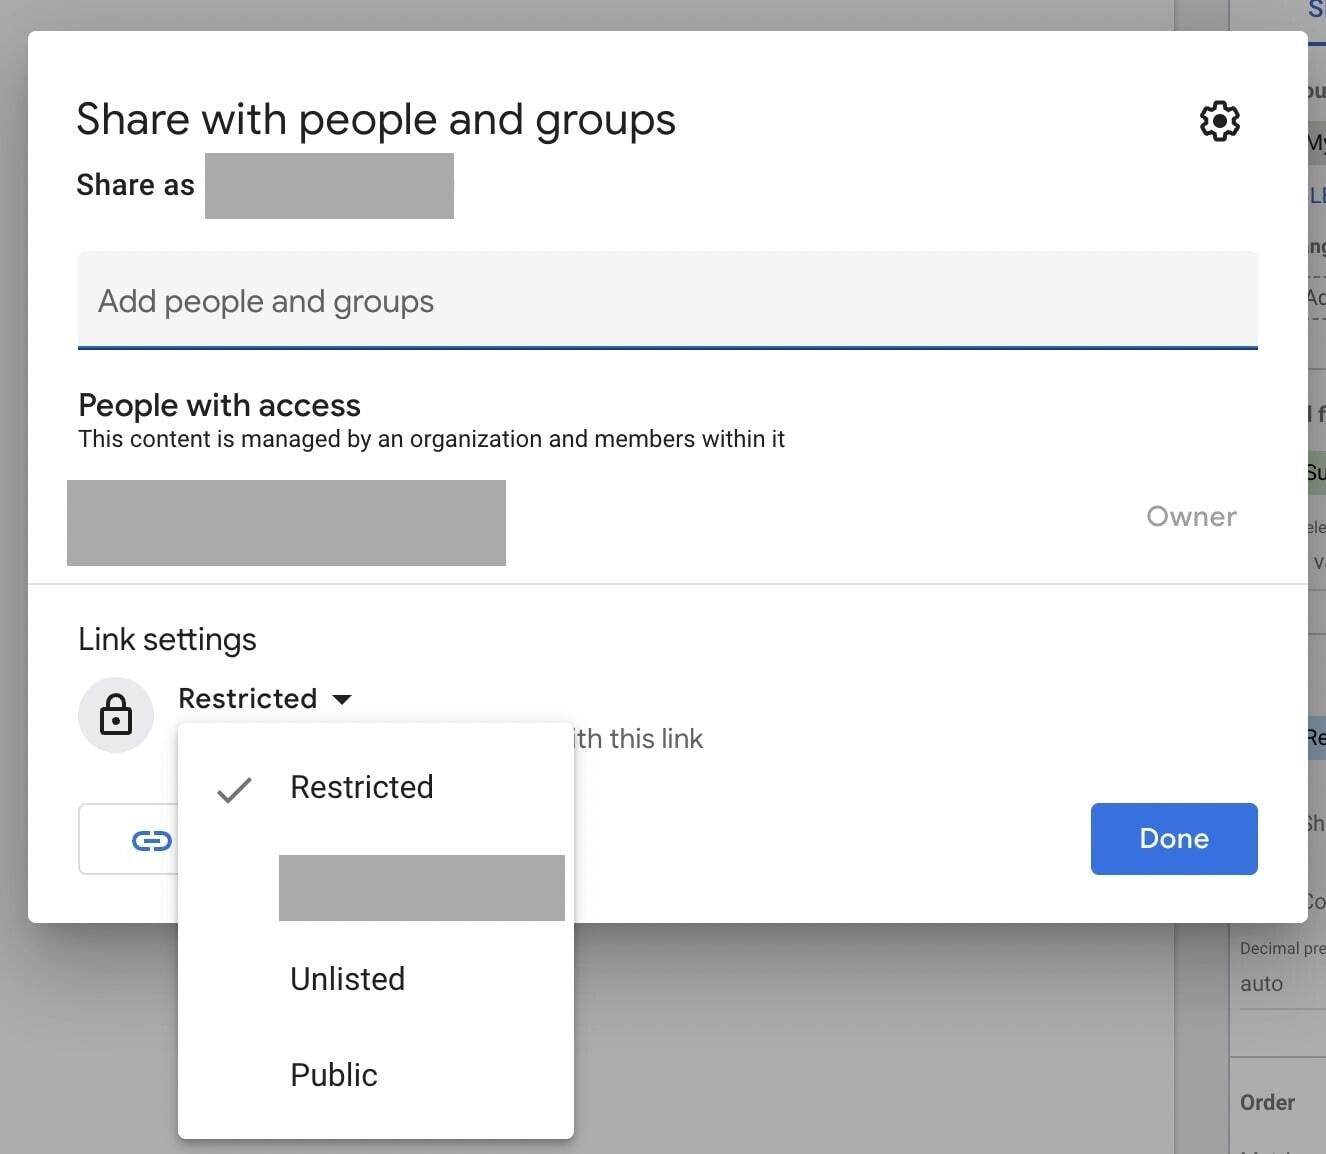Click the Add people and groups field
Screen dimensions: 1326x1154
pyautogui.click(x=400, y=301)
